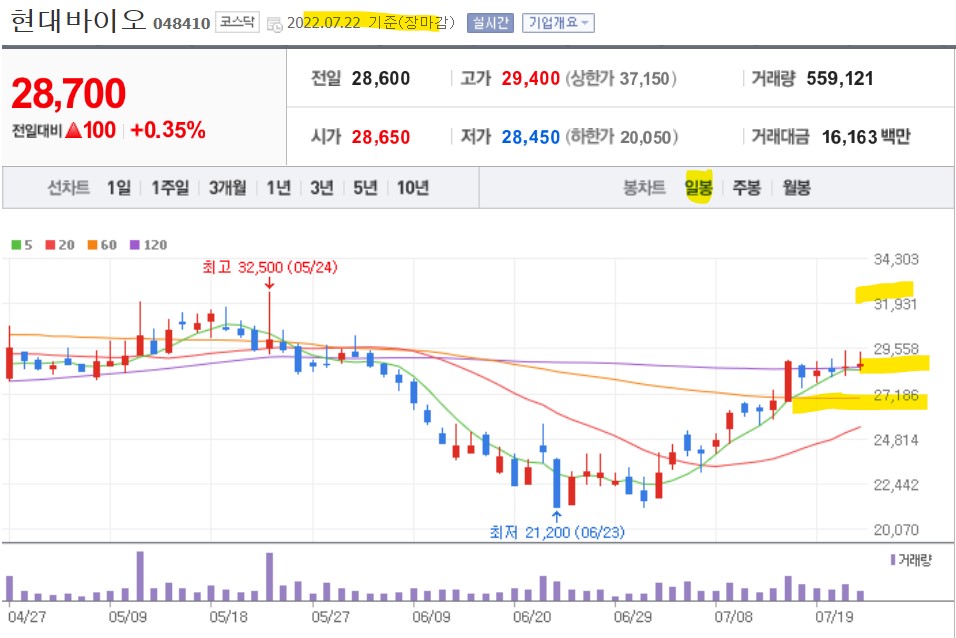Click the 07/08 date axis label

[x=733, y=617]
